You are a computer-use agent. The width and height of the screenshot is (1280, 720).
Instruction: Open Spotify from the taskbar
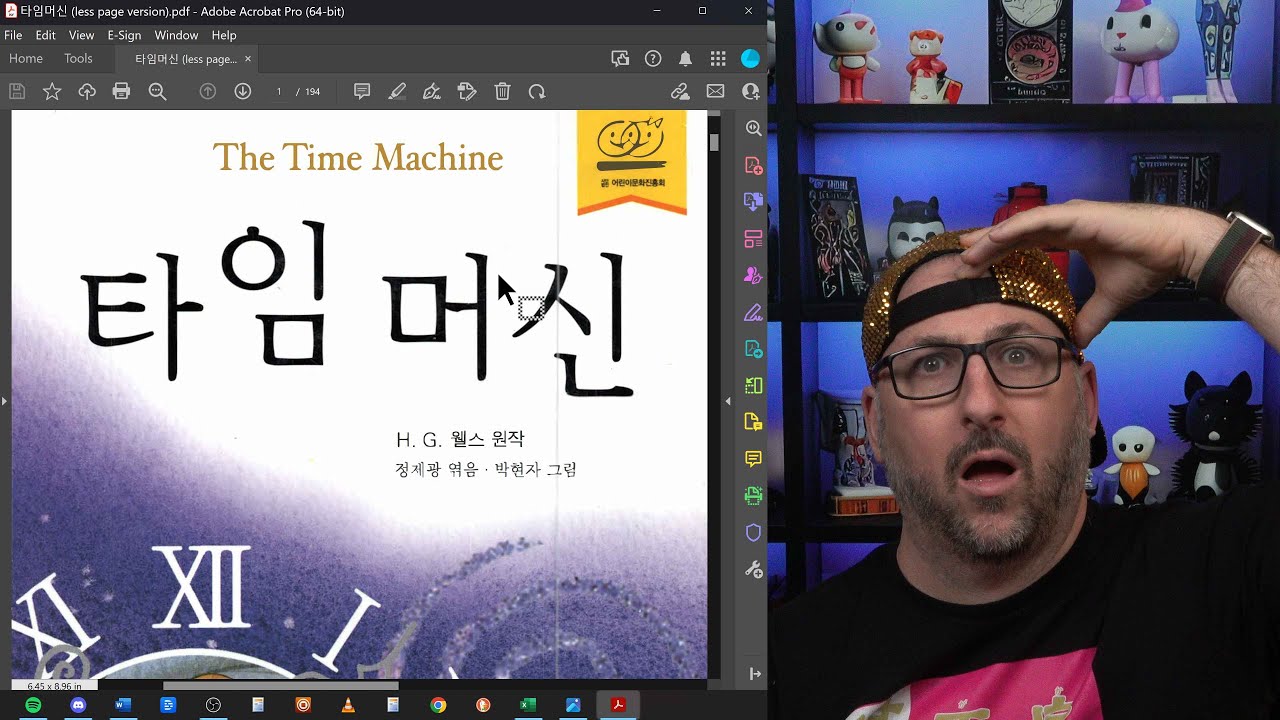[x=33, y=706]
